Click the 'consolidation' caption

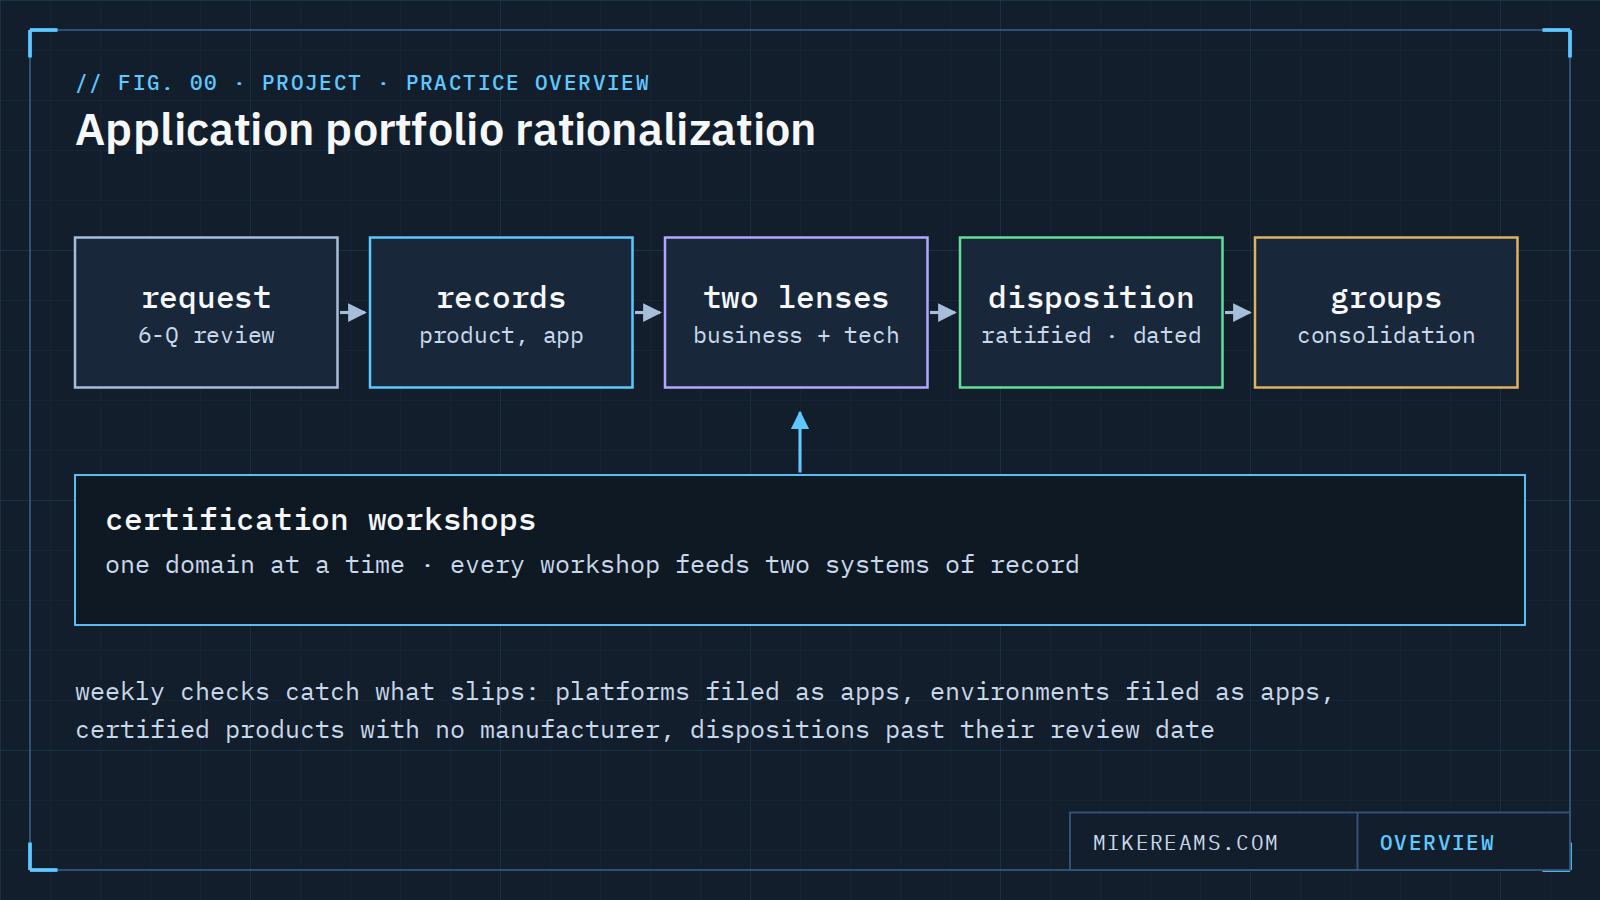[1386, 336]
